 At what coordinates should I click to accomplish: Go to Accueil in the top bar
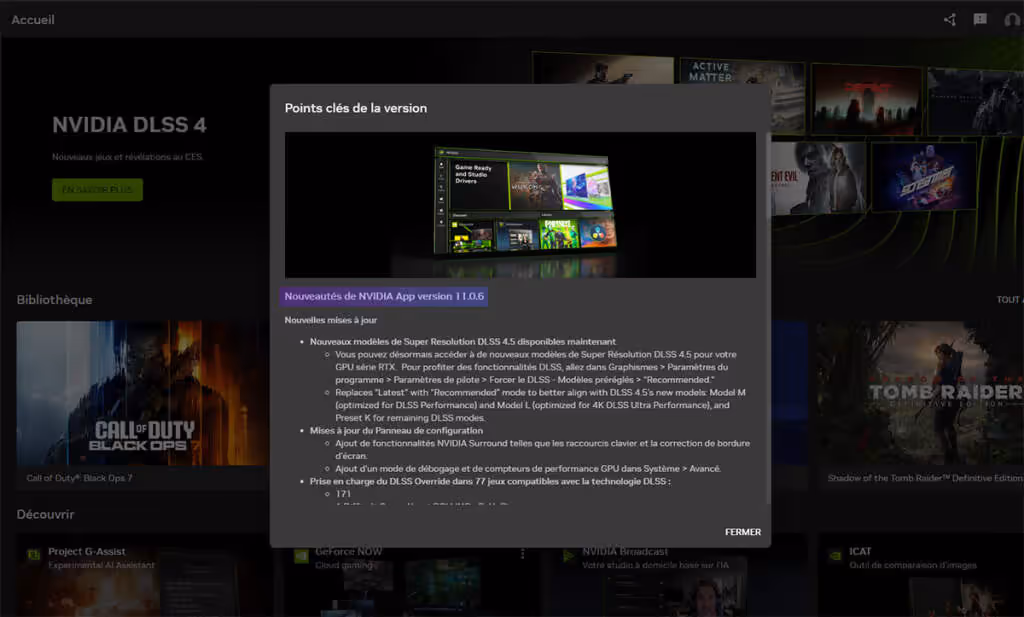click(x=34, y=19)
